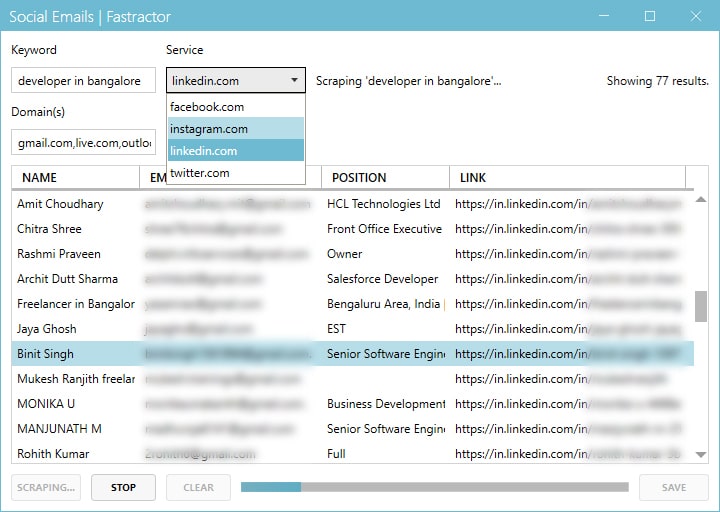Choose linkedin.com in the dropdown list
The width and height of the screenshot is (720, 512).
(236, 151)
